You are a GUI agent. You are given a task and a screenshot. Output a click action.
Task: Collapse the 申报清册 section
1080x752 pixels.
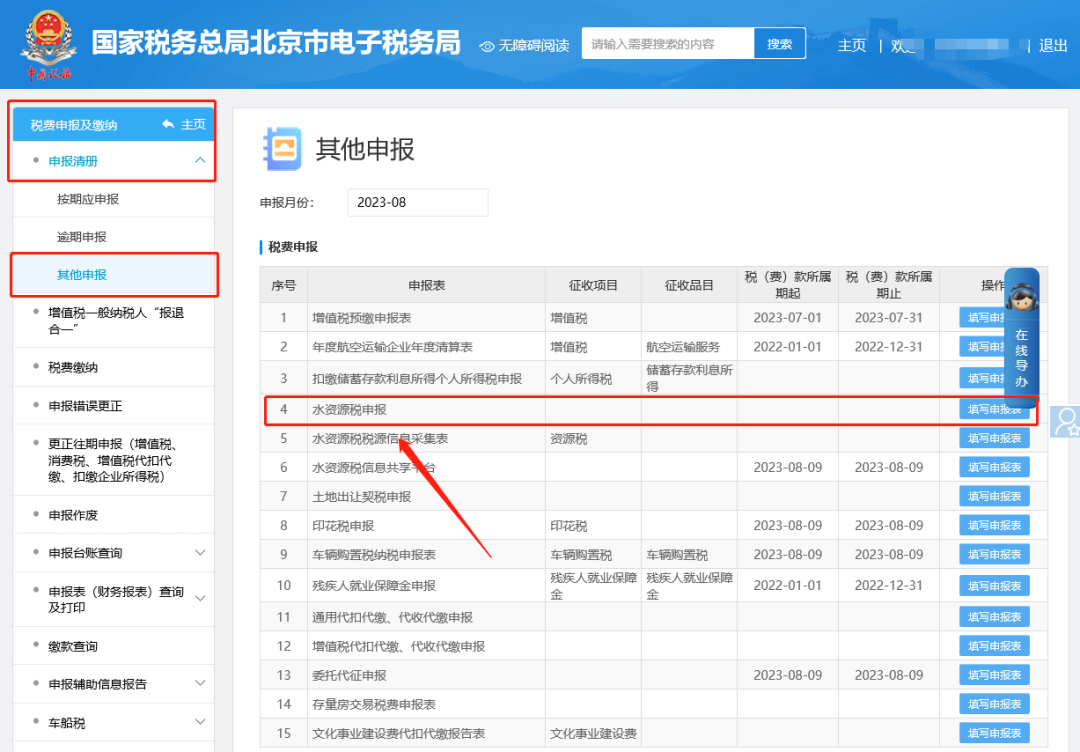pos(200,161)
